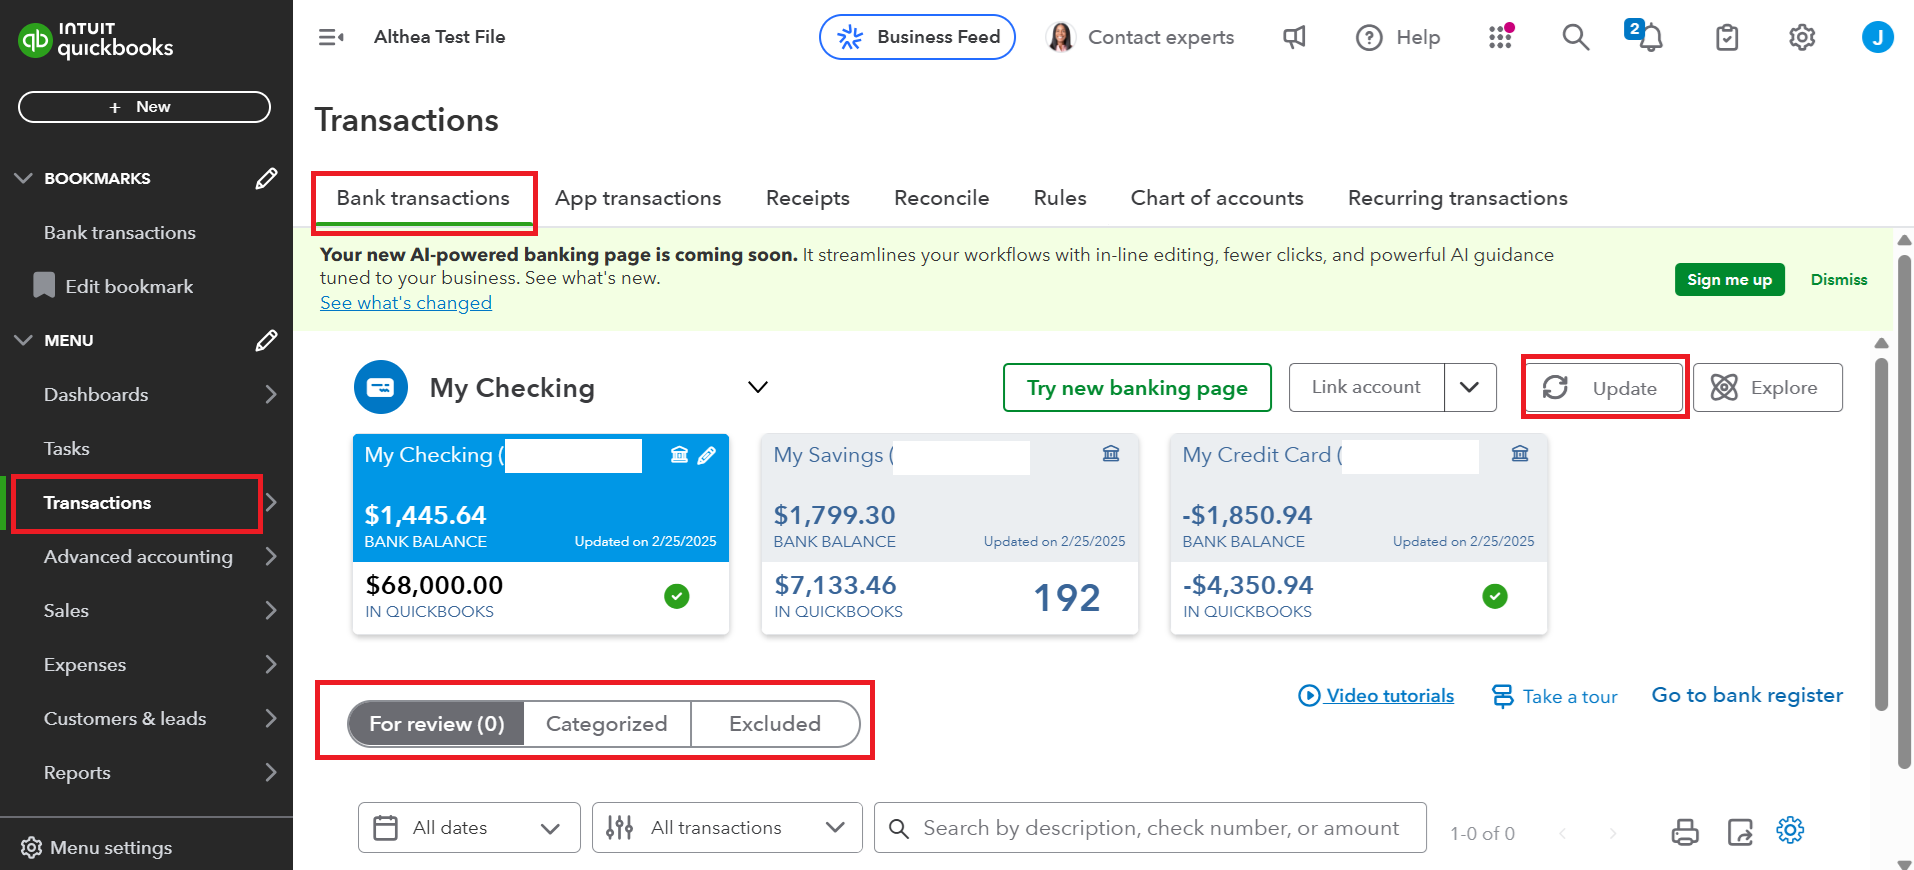The image size is (1914, 870).
Task: Open Tasks in the sidebar menu
Action: coord(66,449)
